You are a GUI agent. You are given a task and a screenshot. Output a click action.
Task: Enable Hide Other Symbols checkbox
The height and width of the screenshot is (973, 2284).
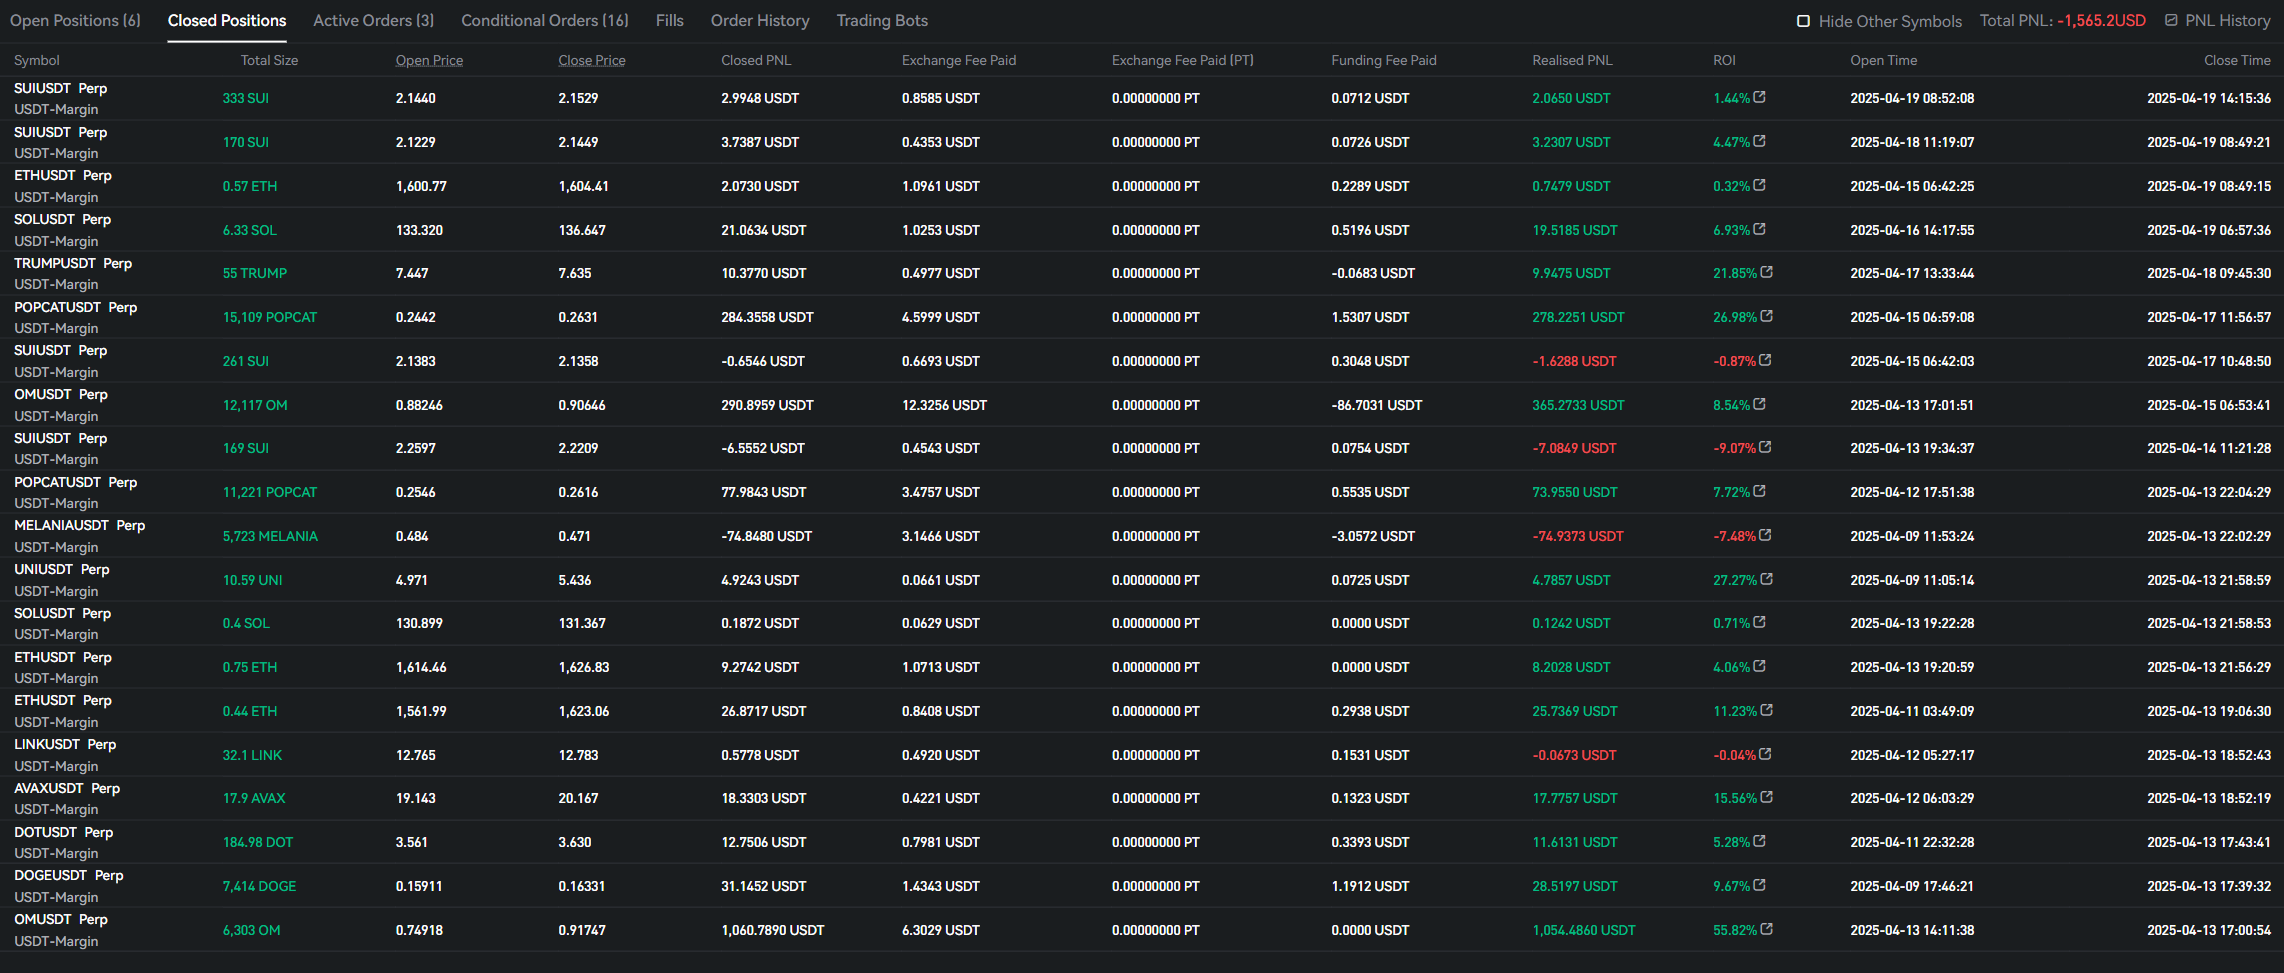1803,21
